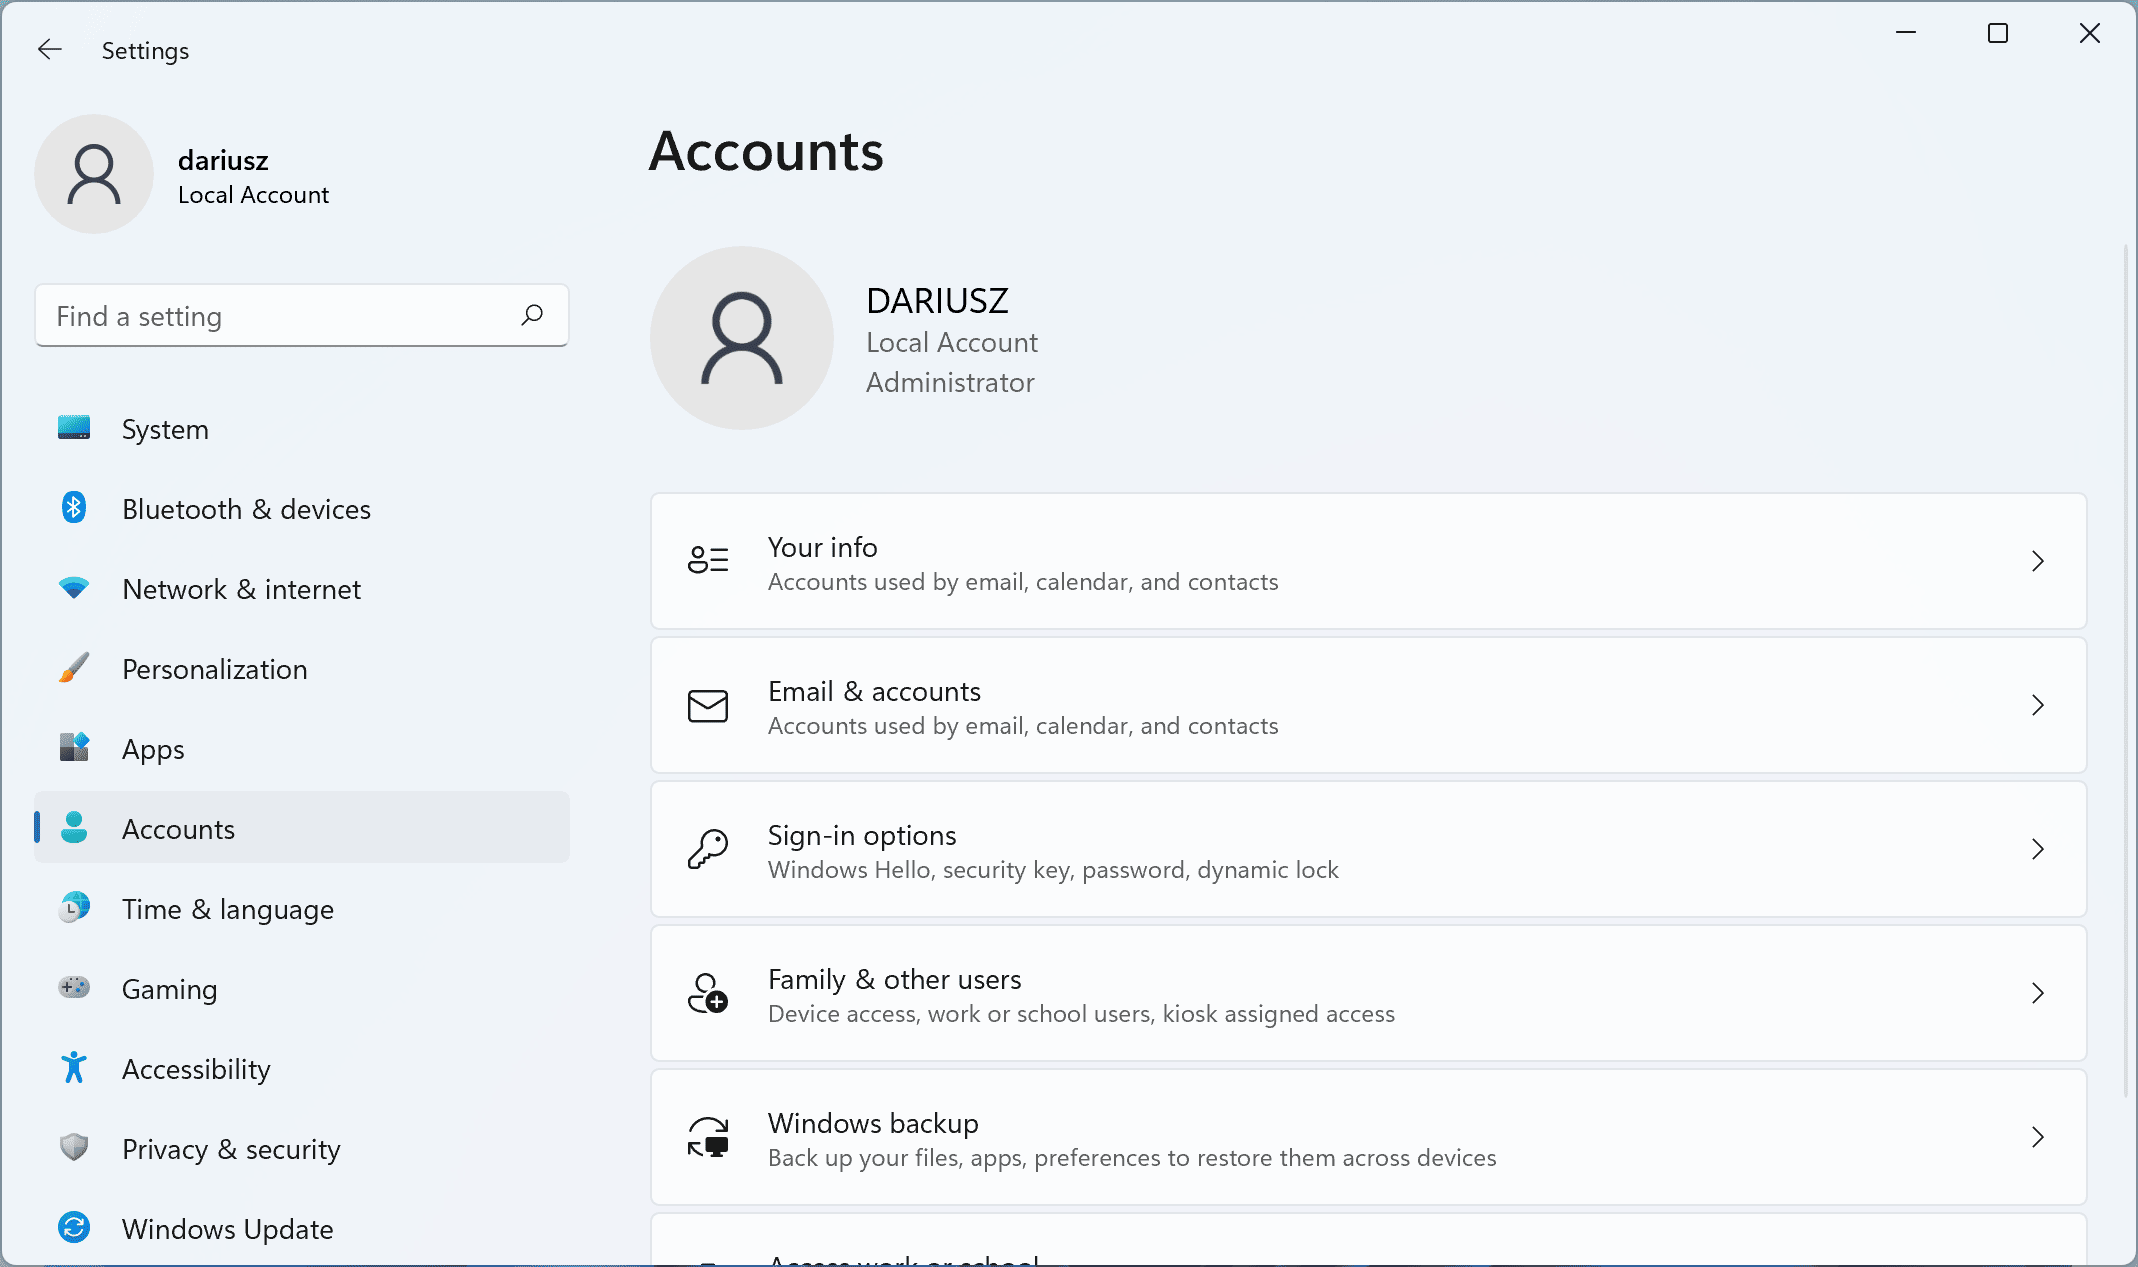The width and height of the screenshot is (2138, 1267).
Task: Click the Accessibility figure icon
Action: pos(74,1068)
